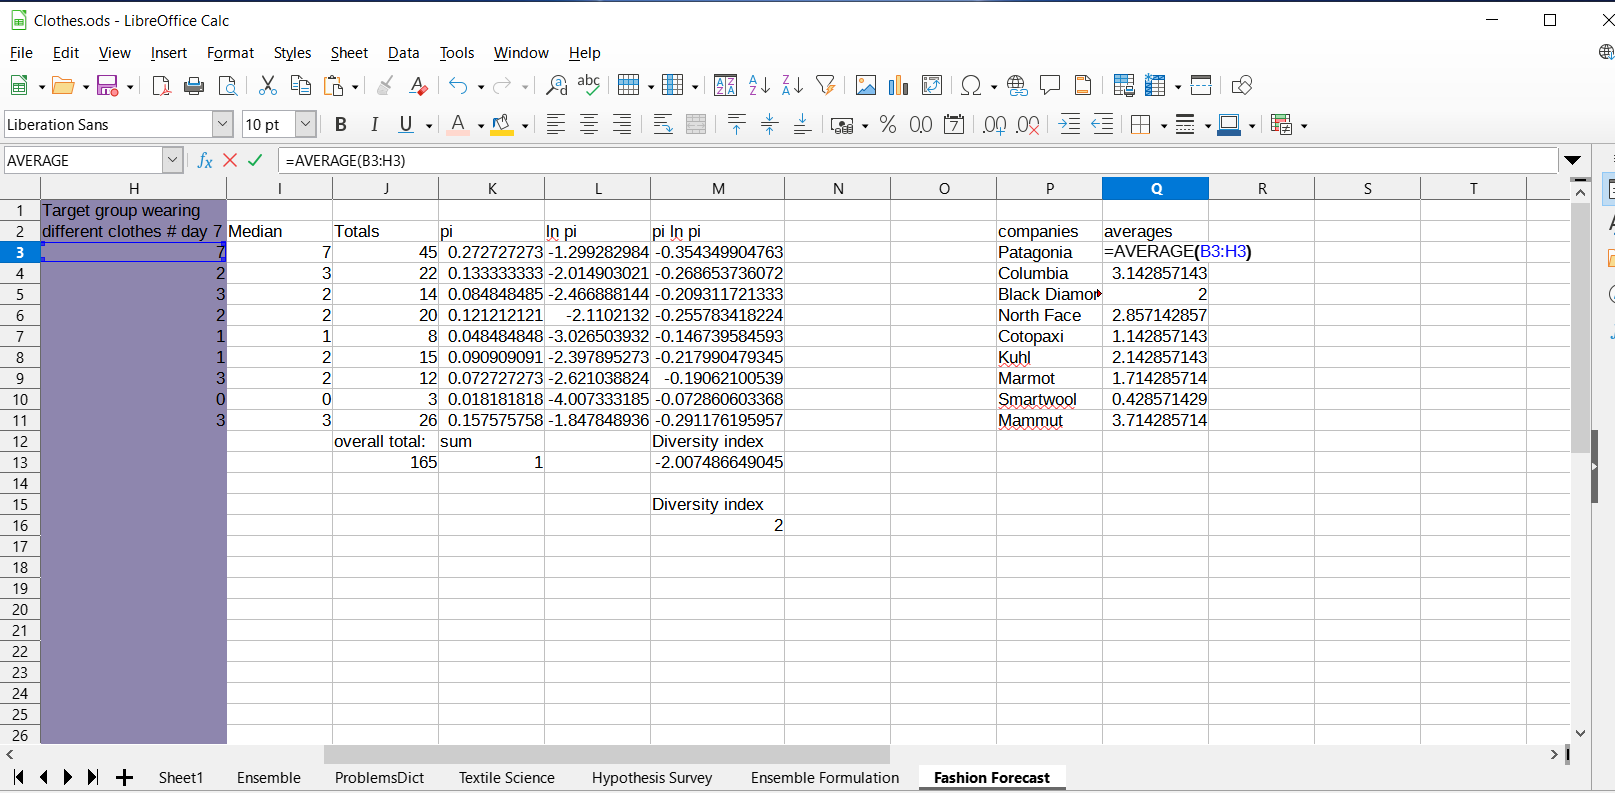Add a new sheet with the plus icon
The width and height of the screenshot is (1615, 793).
coord(124,778)
